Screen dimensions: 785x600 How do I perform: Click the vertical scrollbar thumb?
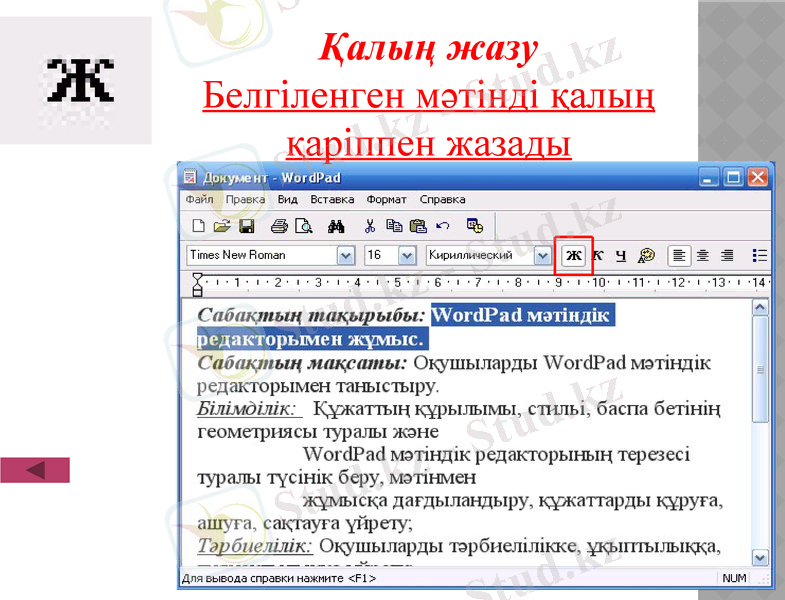(760, 370)
